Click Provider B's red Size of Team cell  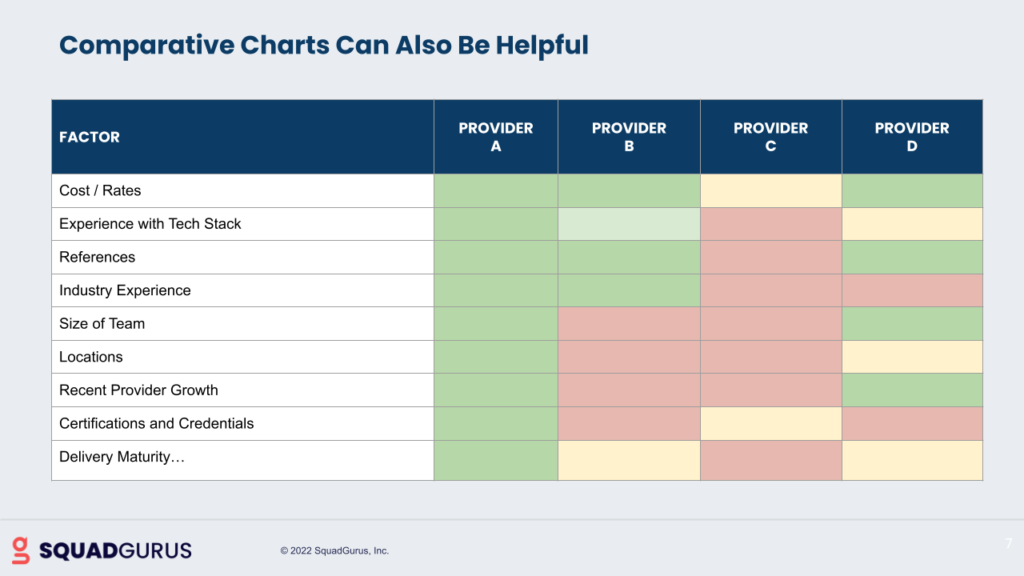pyautogui.click(x=629, y=323)
